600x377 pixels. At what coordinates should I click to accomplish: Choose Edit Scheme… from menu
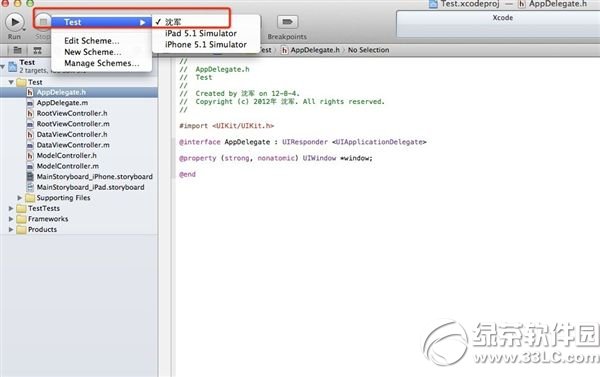92,41
